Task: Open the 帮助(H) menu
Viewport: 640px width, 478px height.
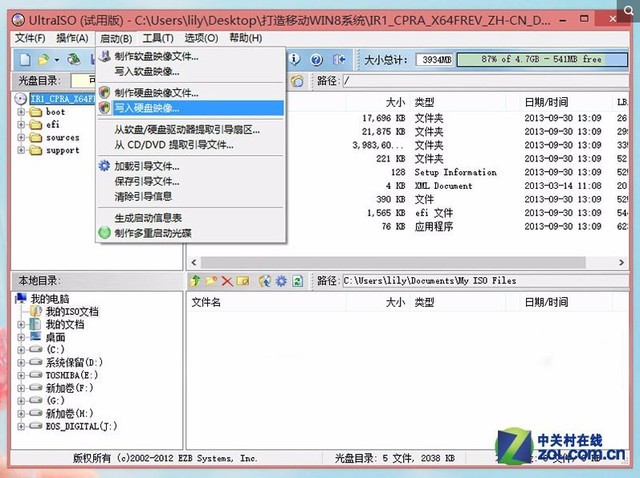Action: 246,38
